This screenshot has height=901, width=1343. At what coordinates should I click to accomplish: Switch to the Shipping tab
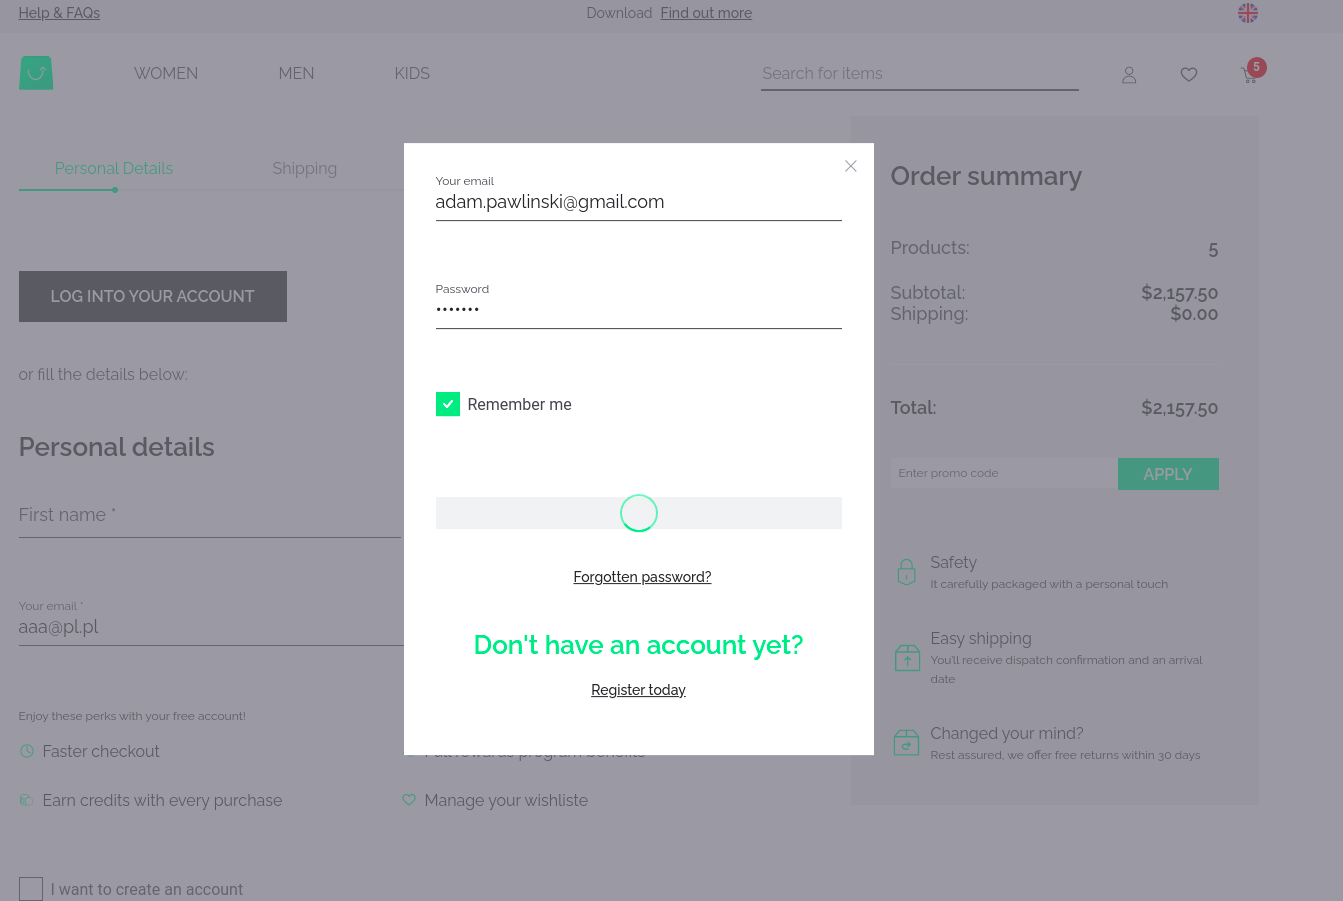click(x=305, y=168)
